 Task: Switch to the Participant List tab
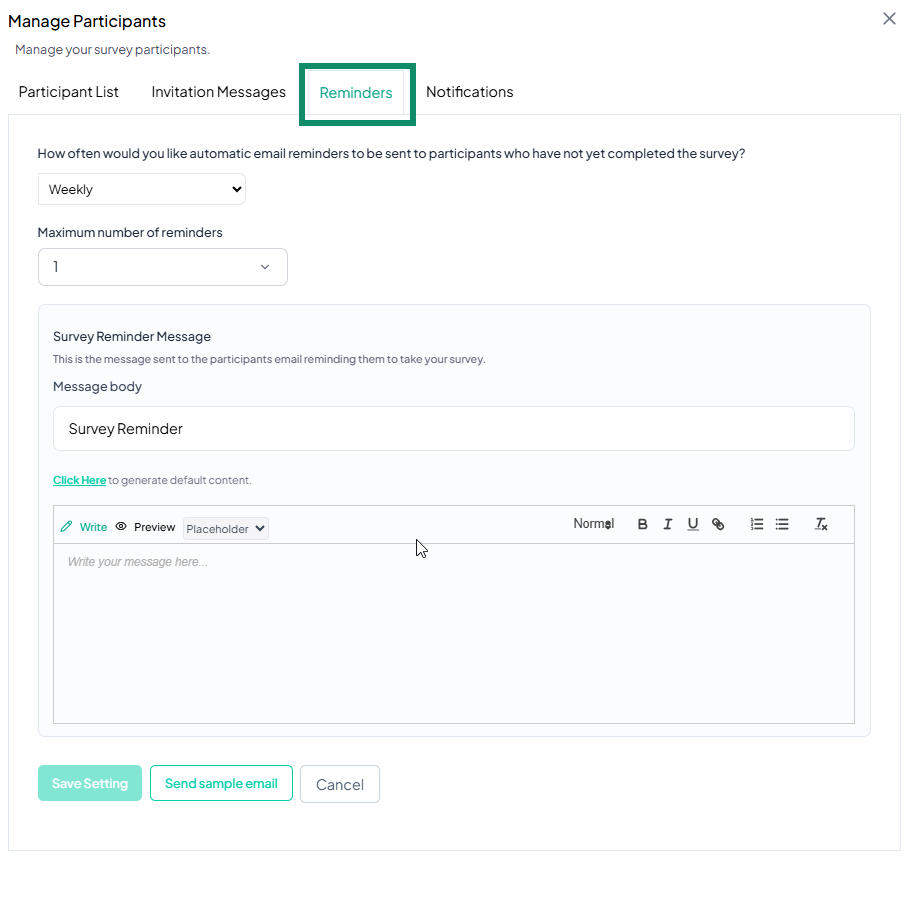pos(69,92)
